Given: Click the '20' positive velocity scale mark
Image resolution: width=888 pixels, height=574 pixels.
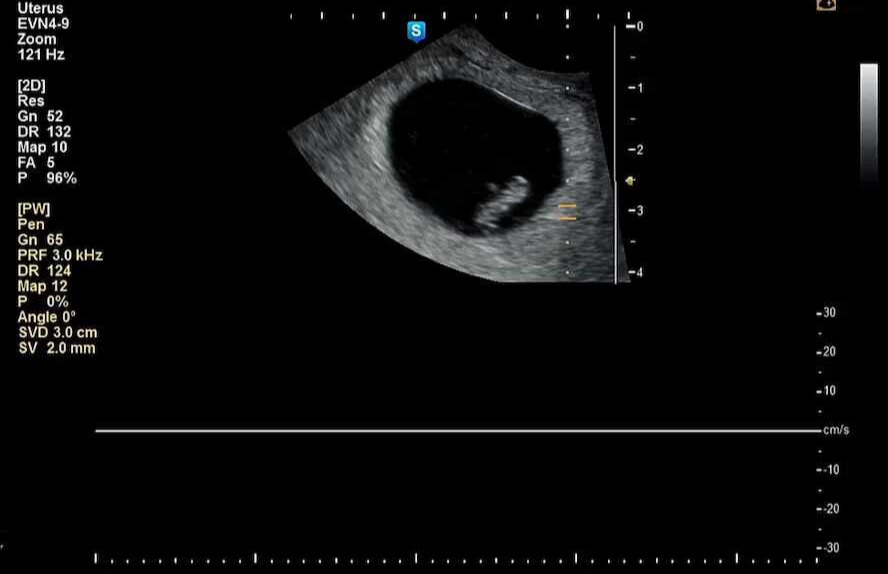Looking at the screenshot, I should pos(826,352).
